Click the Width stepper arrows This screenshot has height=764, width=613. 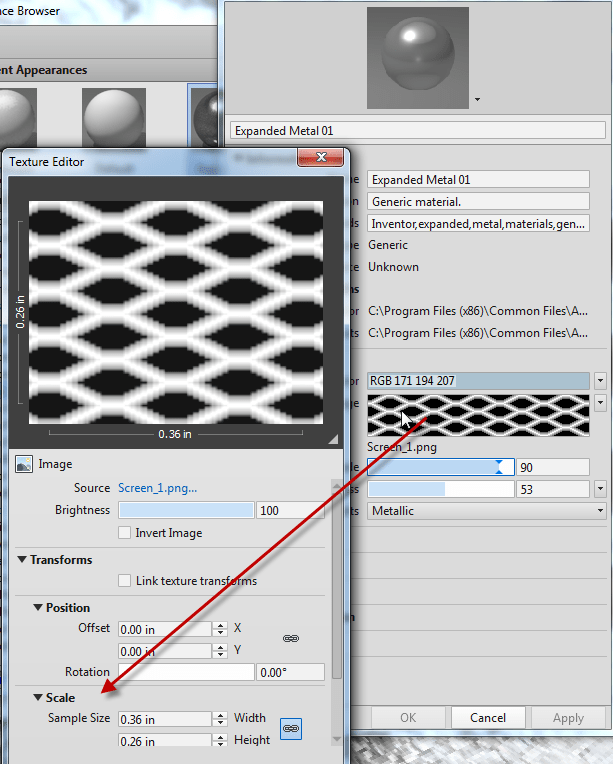click(220, 719)
